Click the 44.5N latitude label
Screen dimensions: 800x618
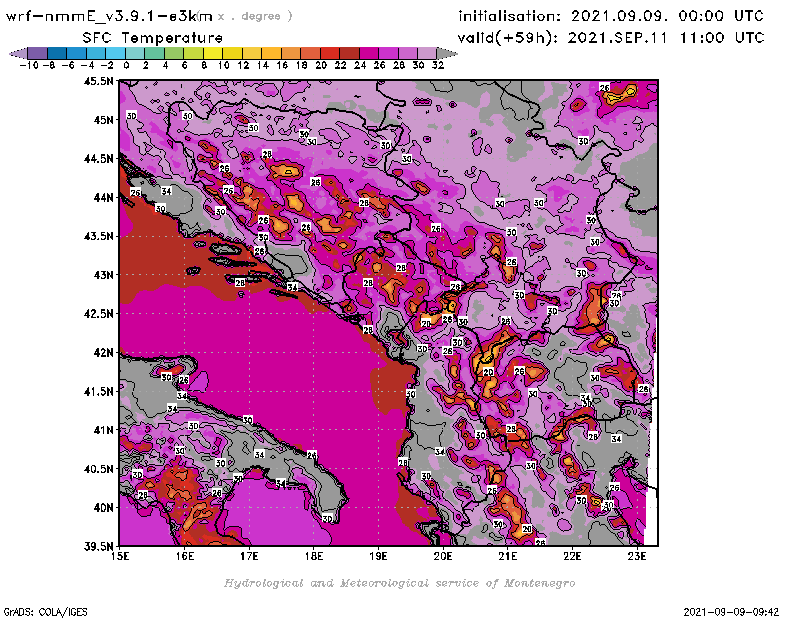point(98,159)
